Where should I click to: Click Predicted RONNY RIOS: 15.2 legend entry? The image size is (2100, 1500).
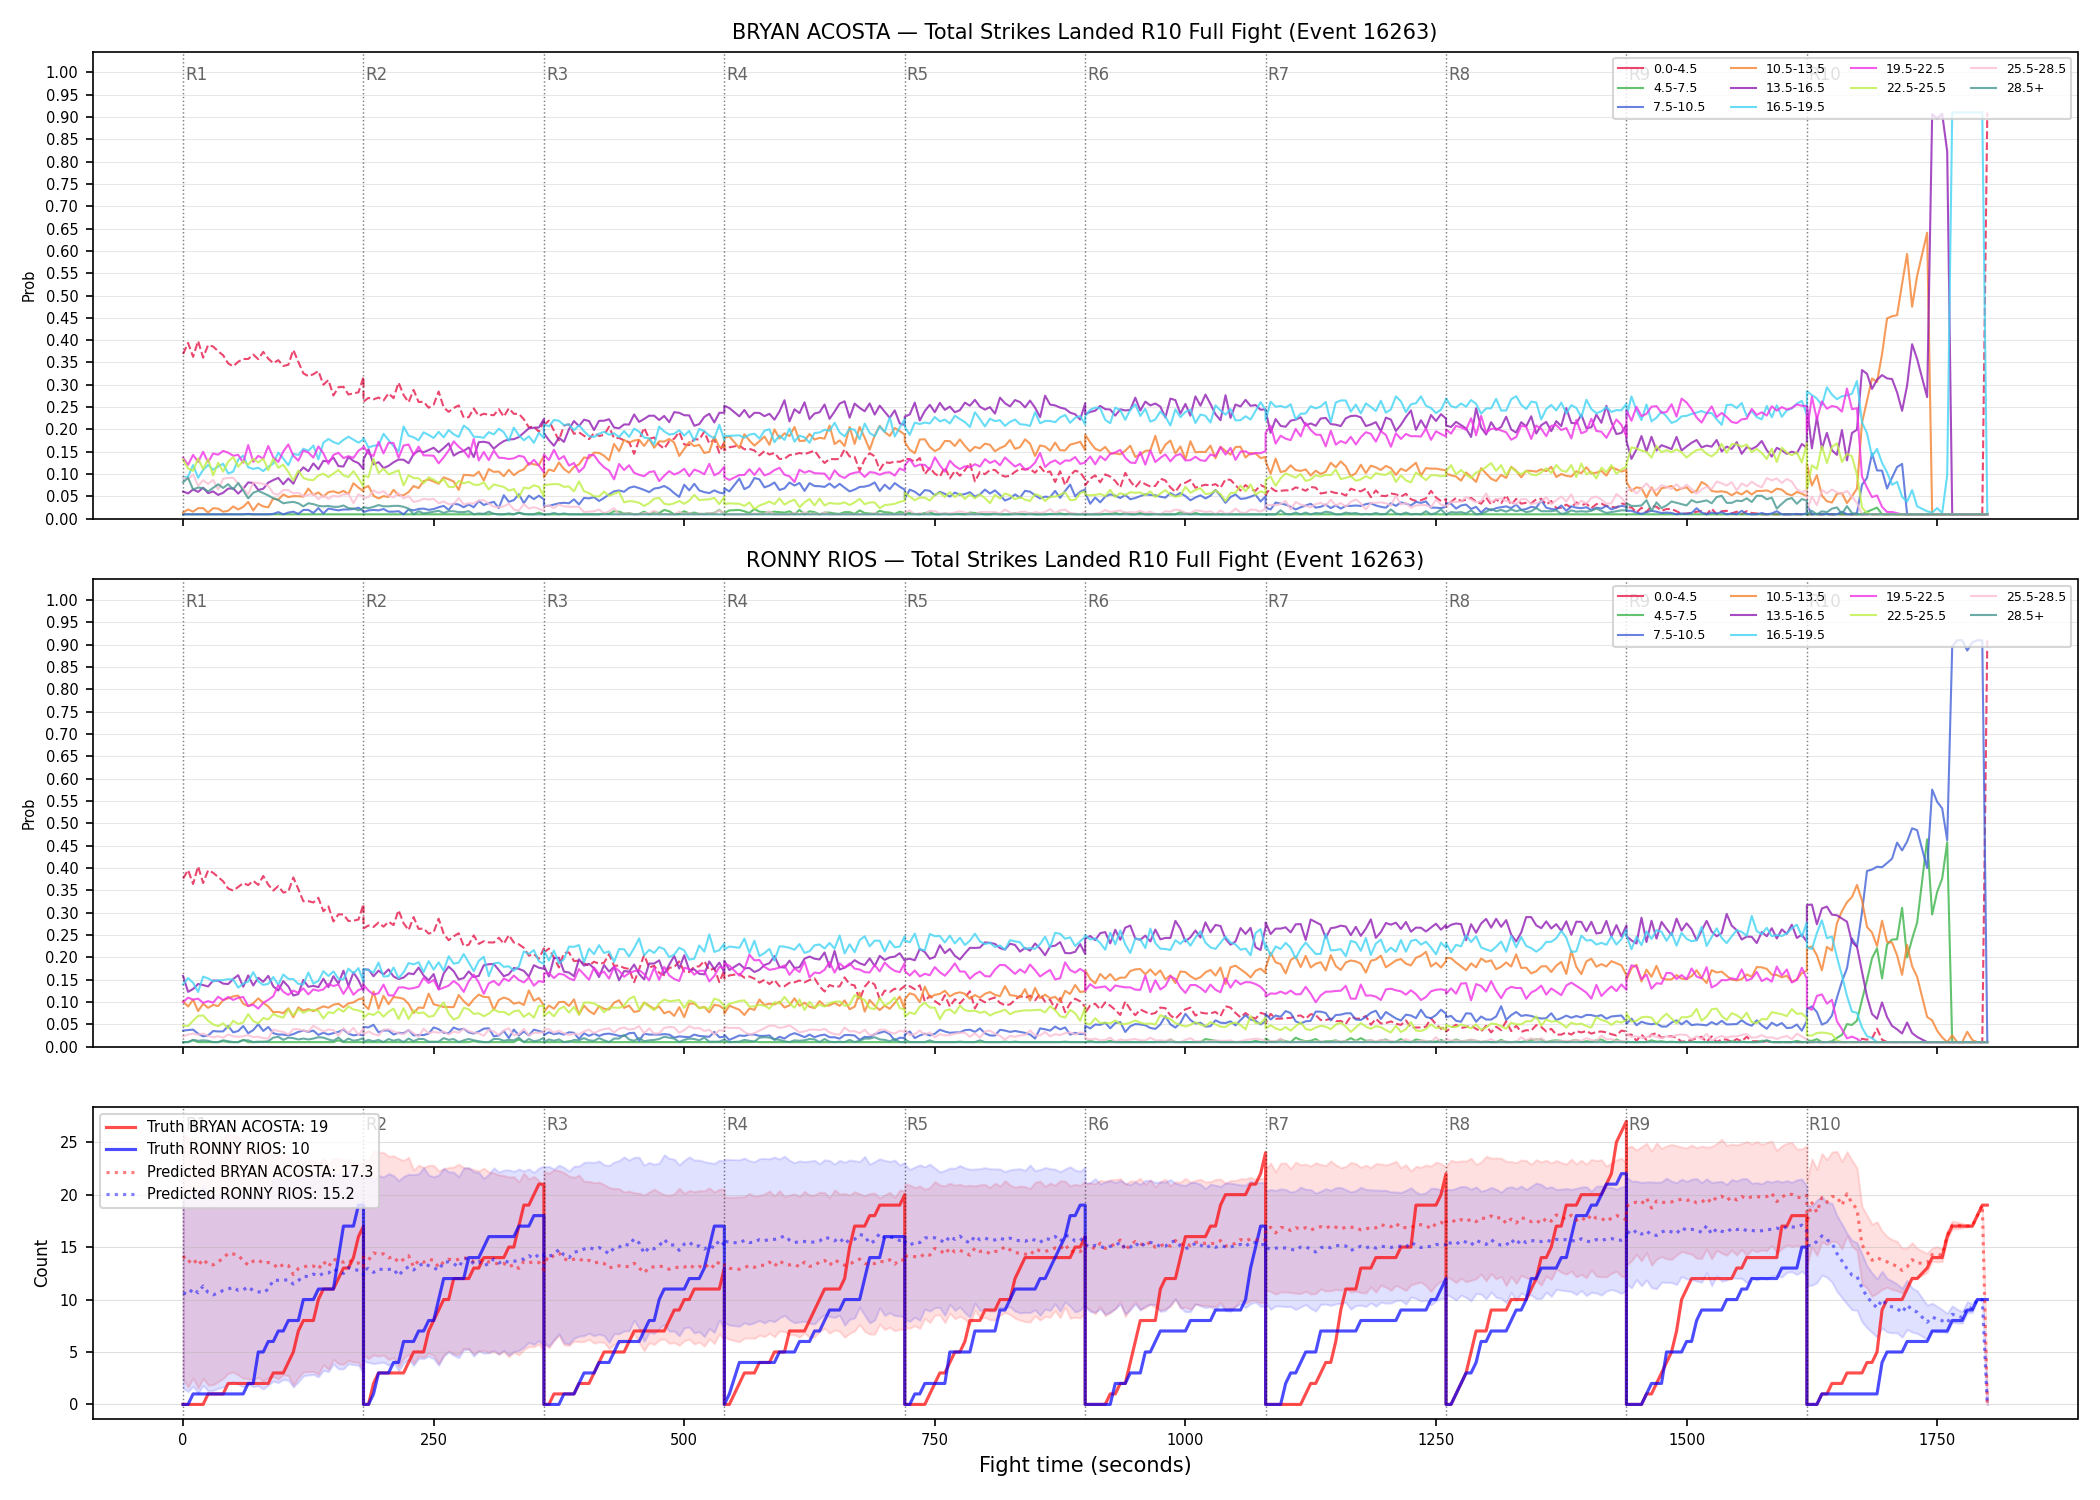tap(229, 1193)
